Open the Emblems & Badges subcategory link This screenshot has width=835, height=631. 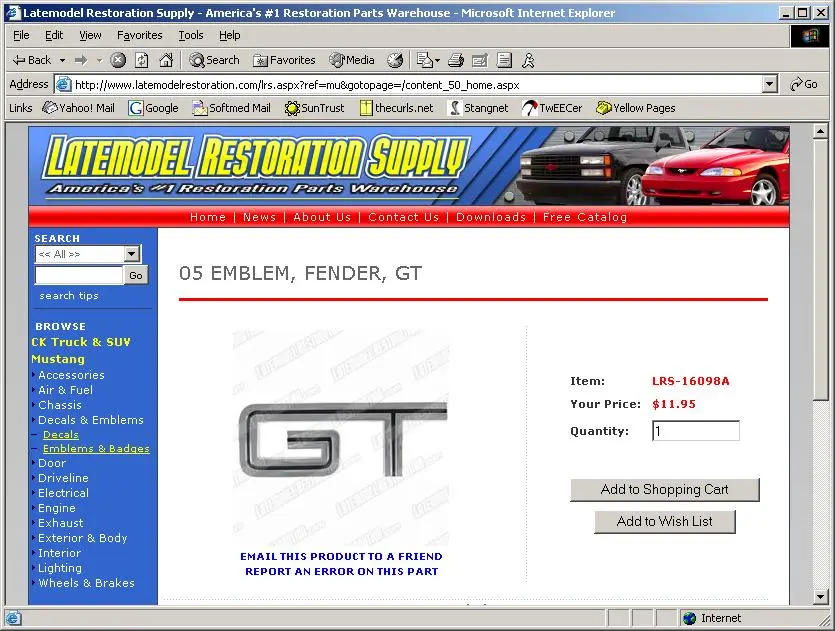pyautogui.click(x=96, y=448)
